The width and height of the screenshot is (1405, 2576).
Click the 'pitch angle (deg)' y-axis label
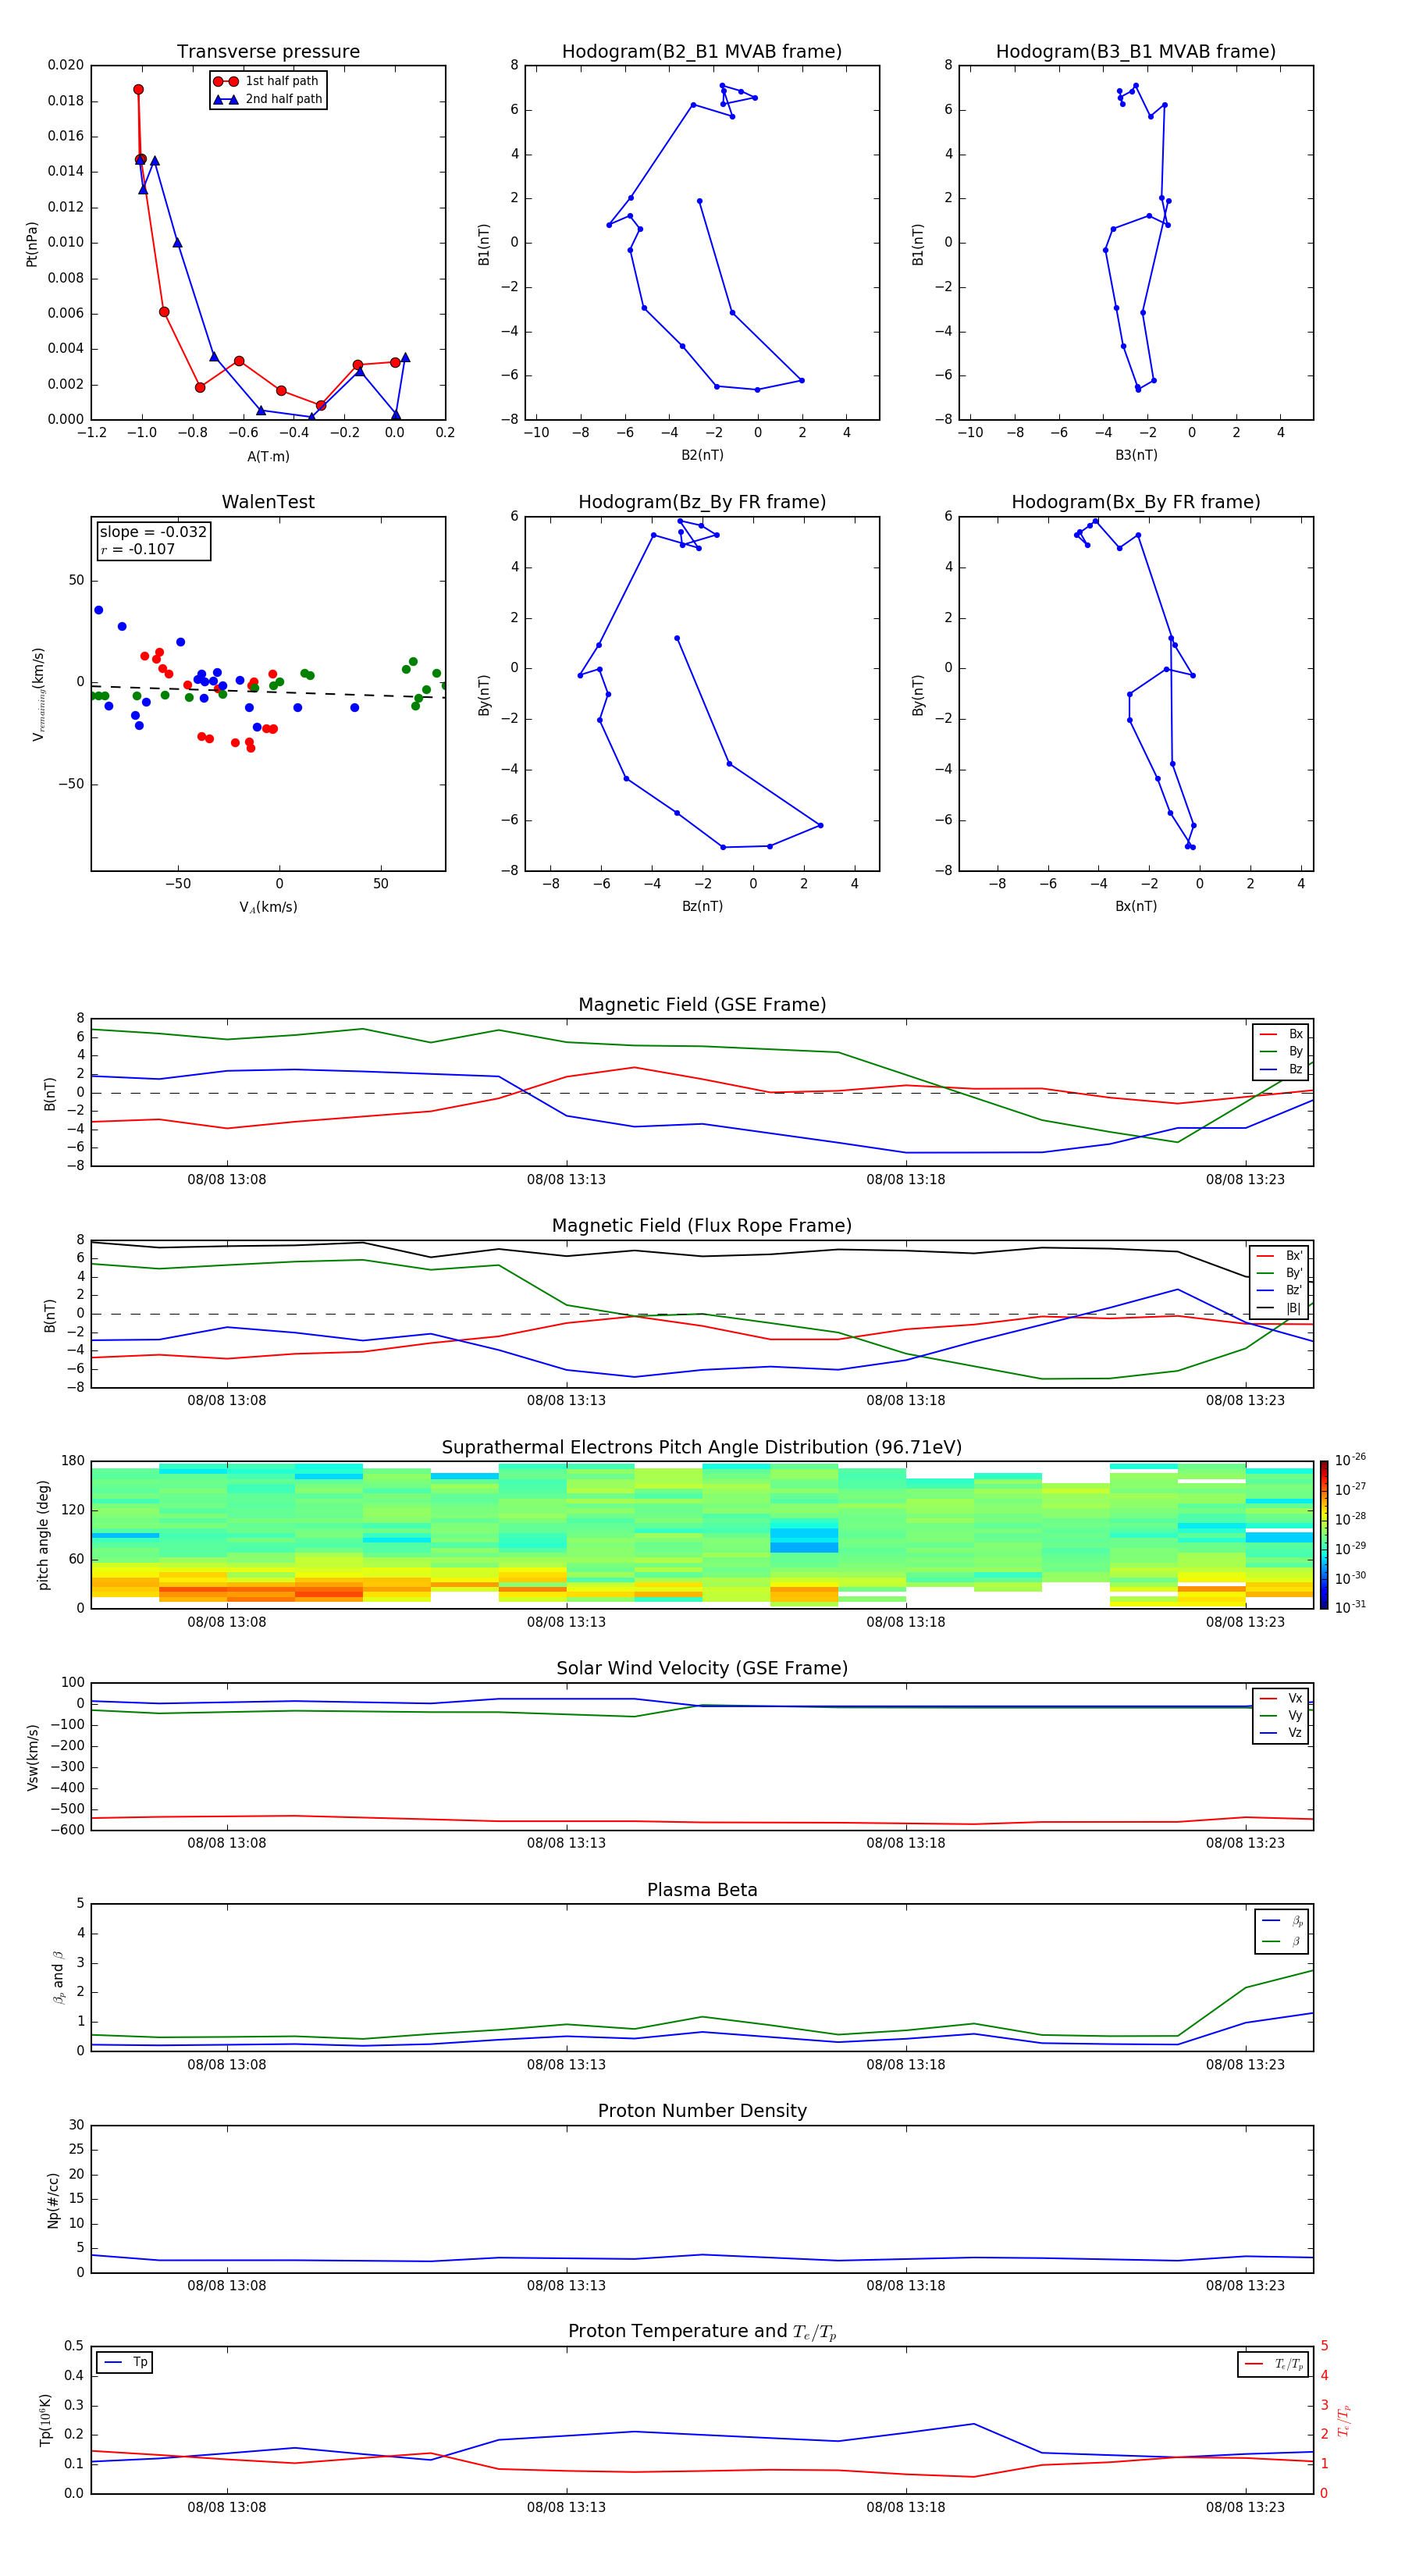(x=43, y=1535)
